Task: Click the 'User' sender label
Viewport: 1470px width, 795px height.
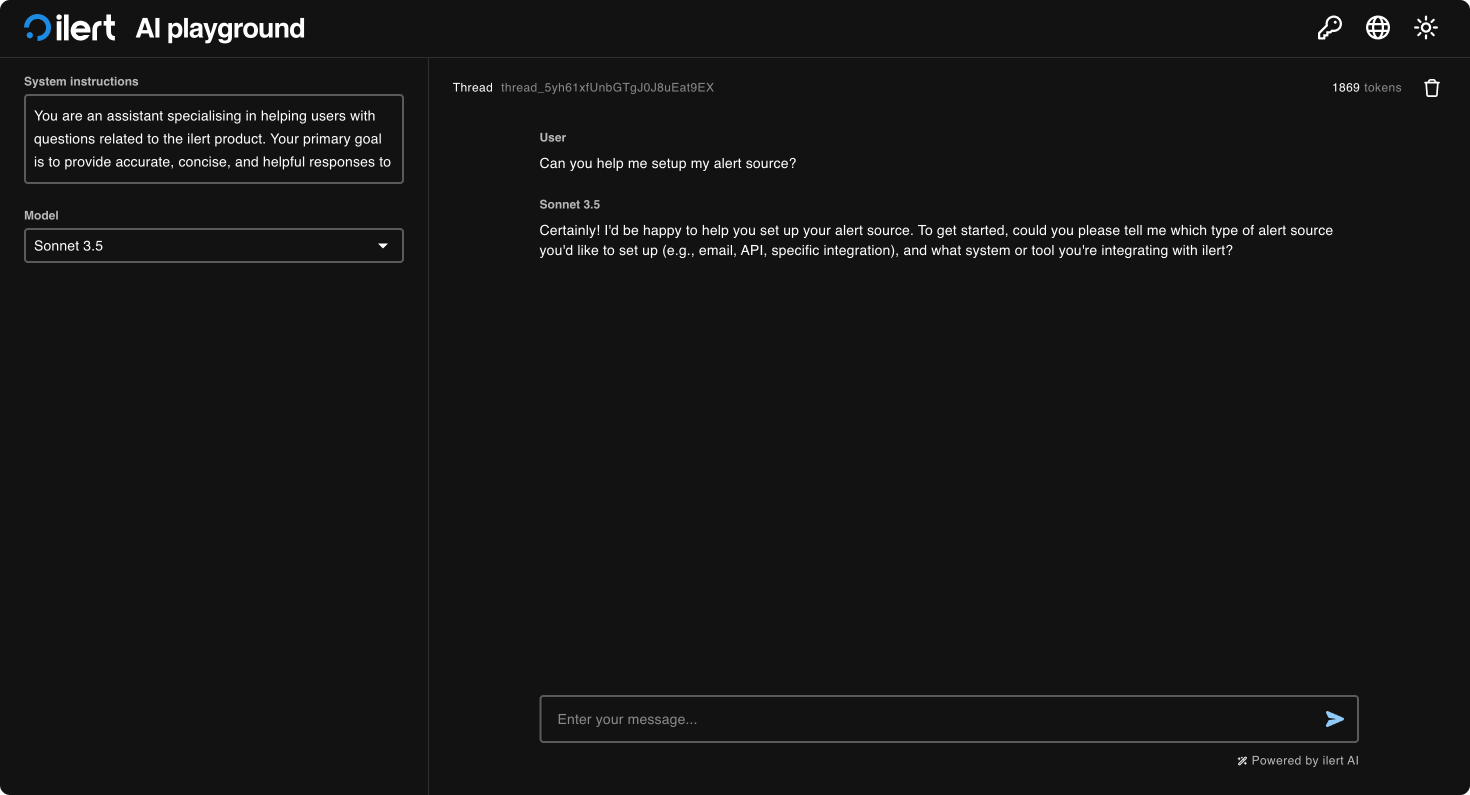Action: click(x=553, y=137)
